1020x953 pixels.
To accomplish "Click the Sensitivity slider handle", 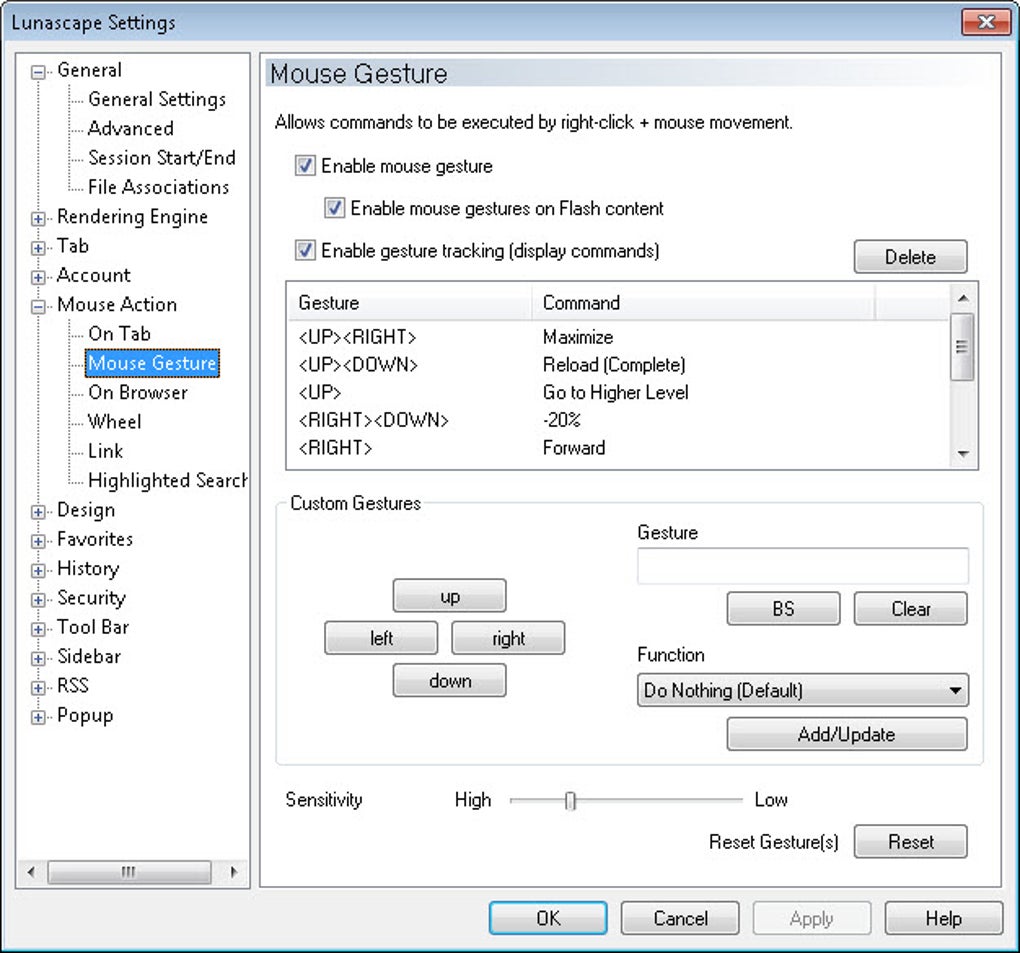I will [x=570, y=801].
